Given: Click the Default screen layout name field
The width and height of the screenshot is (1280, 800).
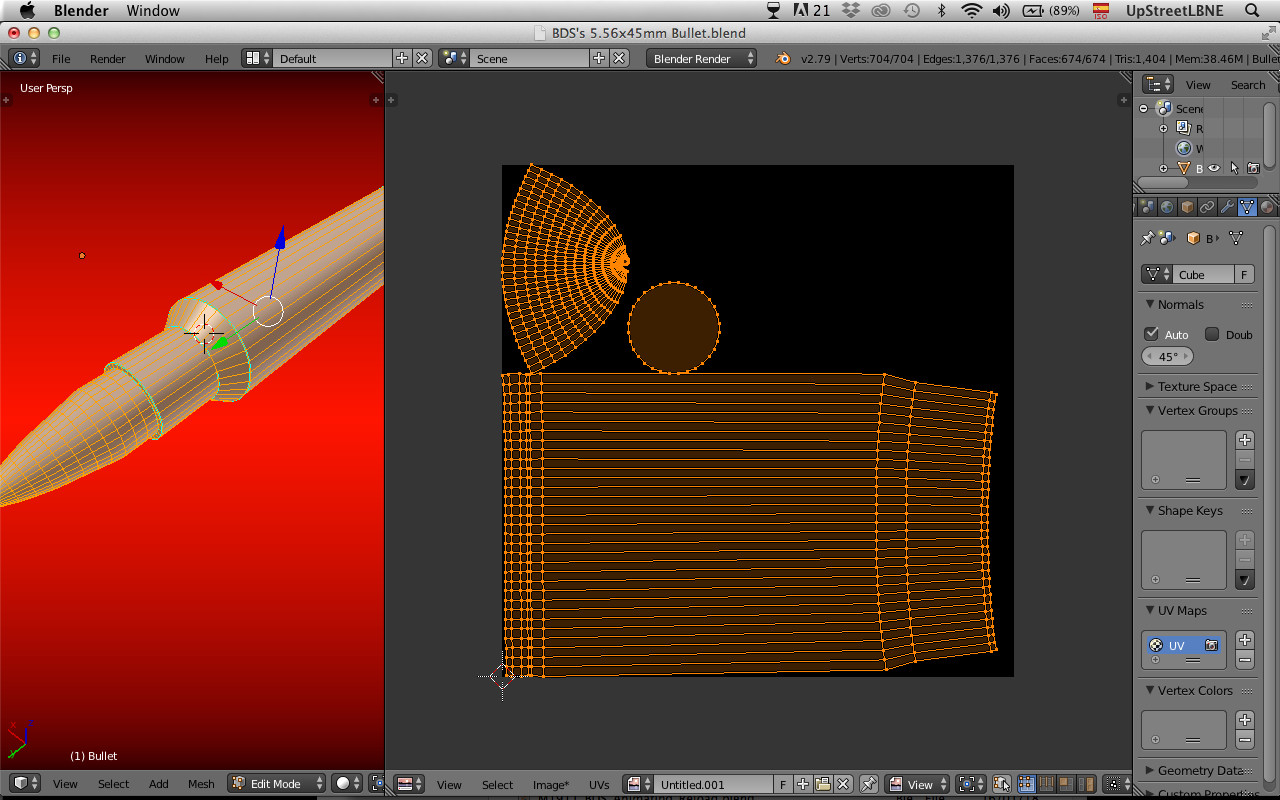Looking at the screenshot, I should (332, 58).
